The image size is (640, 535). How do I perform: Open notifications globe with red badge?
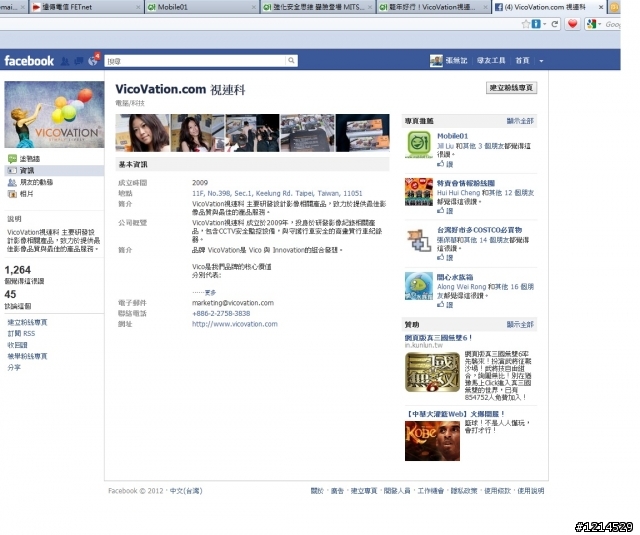point(93,61)
